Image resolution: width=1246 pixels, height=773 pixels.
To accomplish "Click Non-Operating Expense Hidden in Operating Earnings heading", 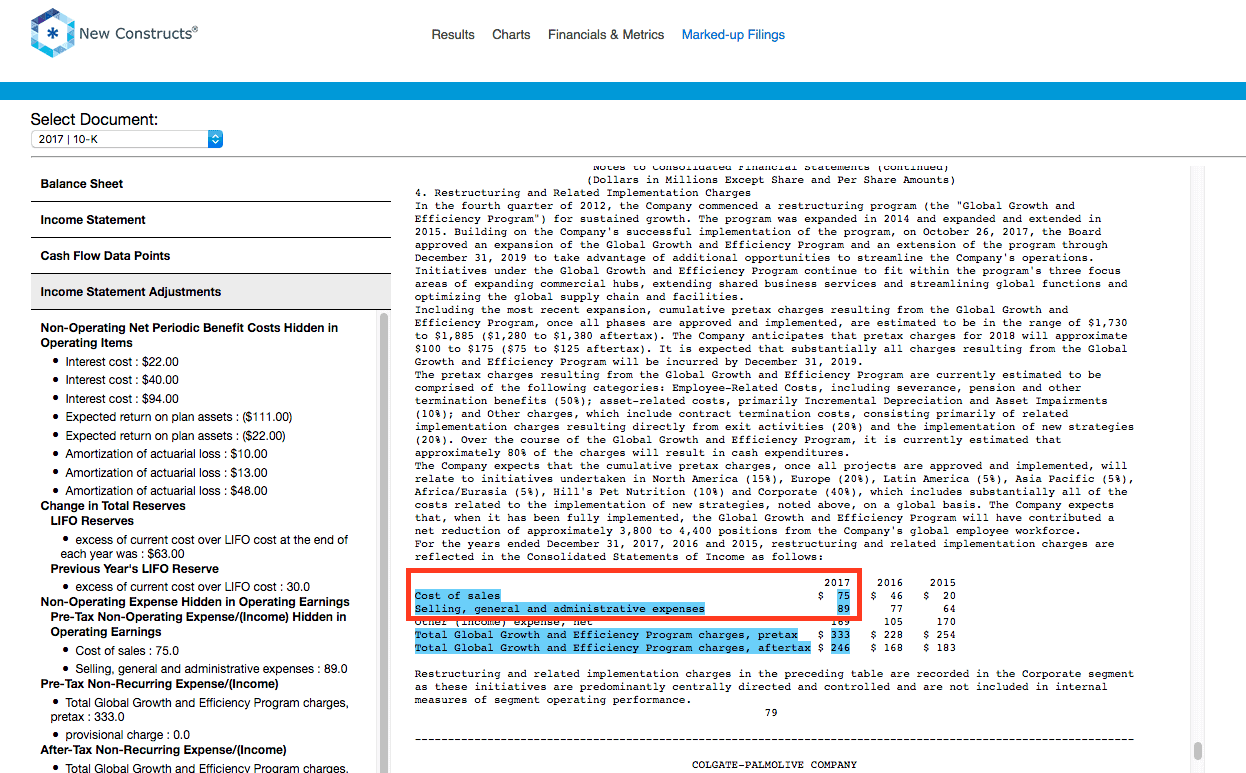I will point(195,602).
